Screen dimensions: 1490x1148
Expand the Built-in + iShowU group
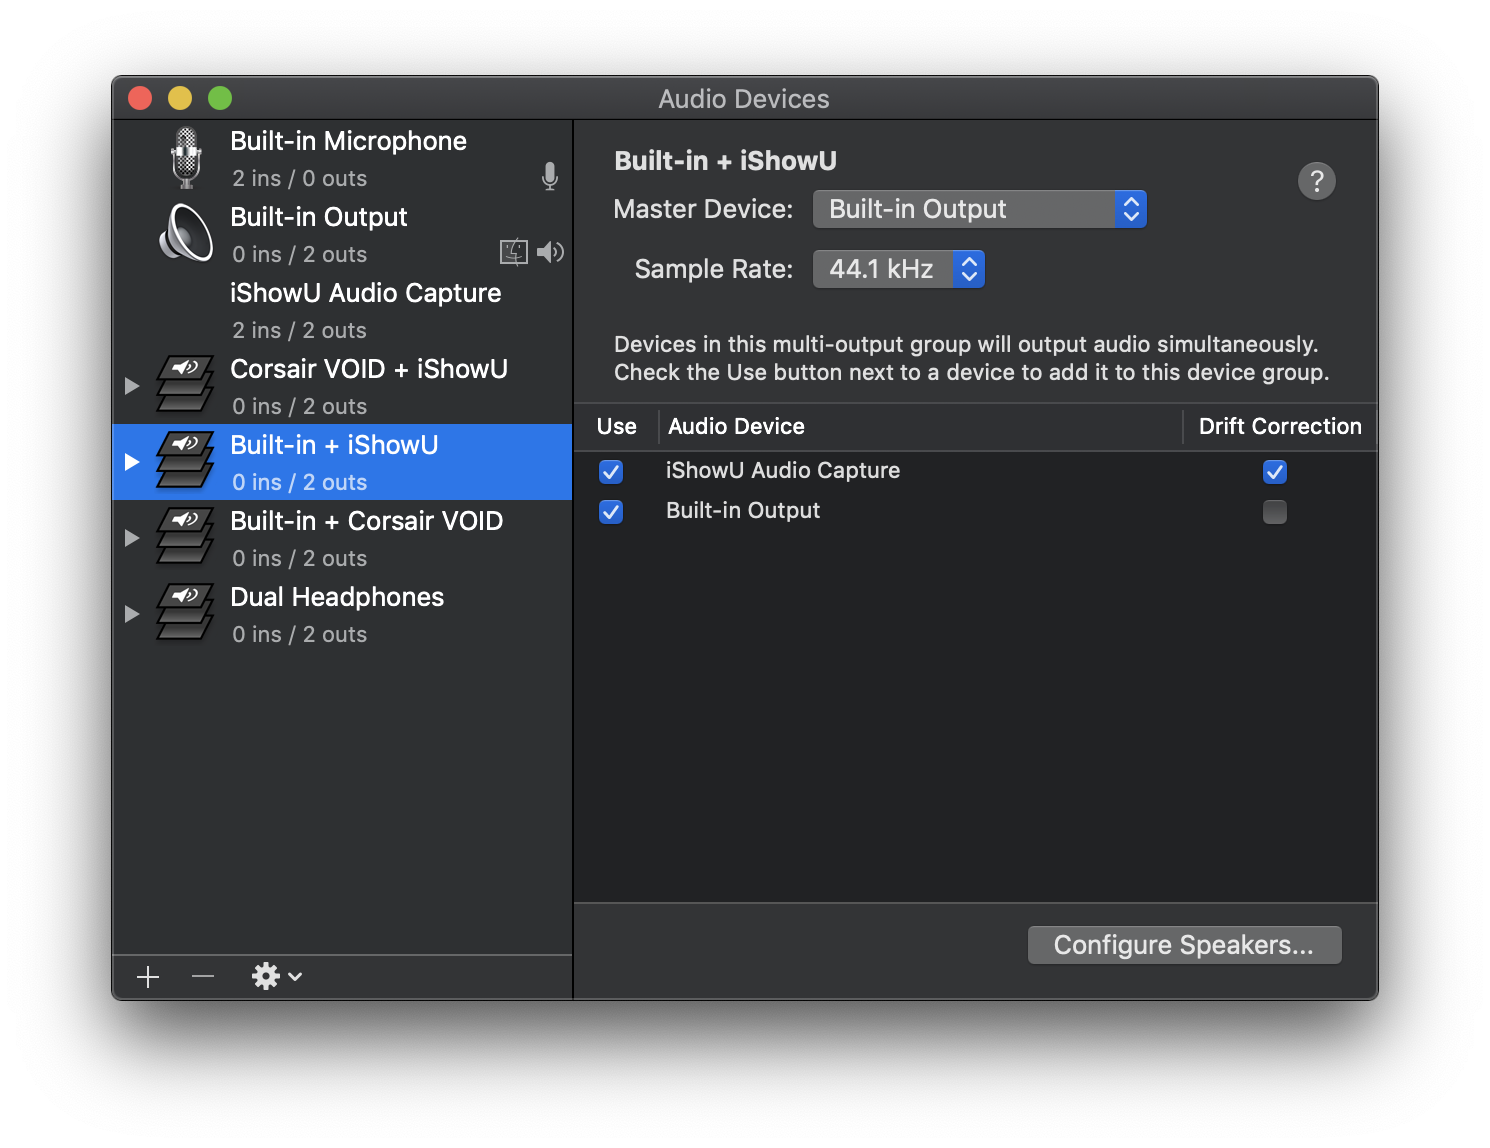(x=132, y=462)
